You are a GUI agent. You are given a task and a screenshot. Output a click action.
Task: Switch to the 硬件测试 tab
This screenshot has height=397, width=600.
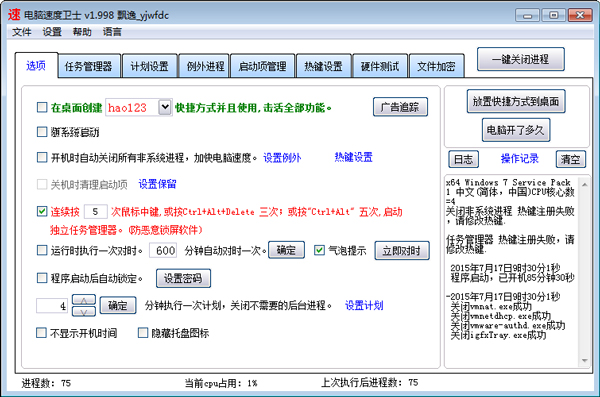[380, 66]
